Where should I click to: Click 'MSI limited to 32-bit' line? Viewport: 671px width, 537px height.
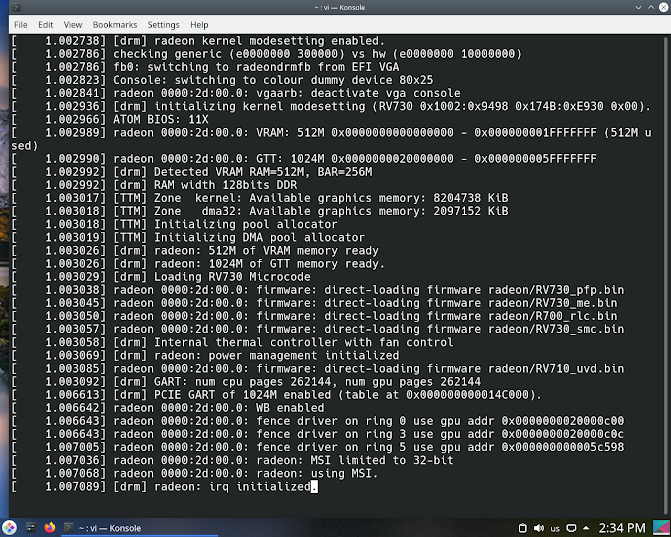pos(283,460)
